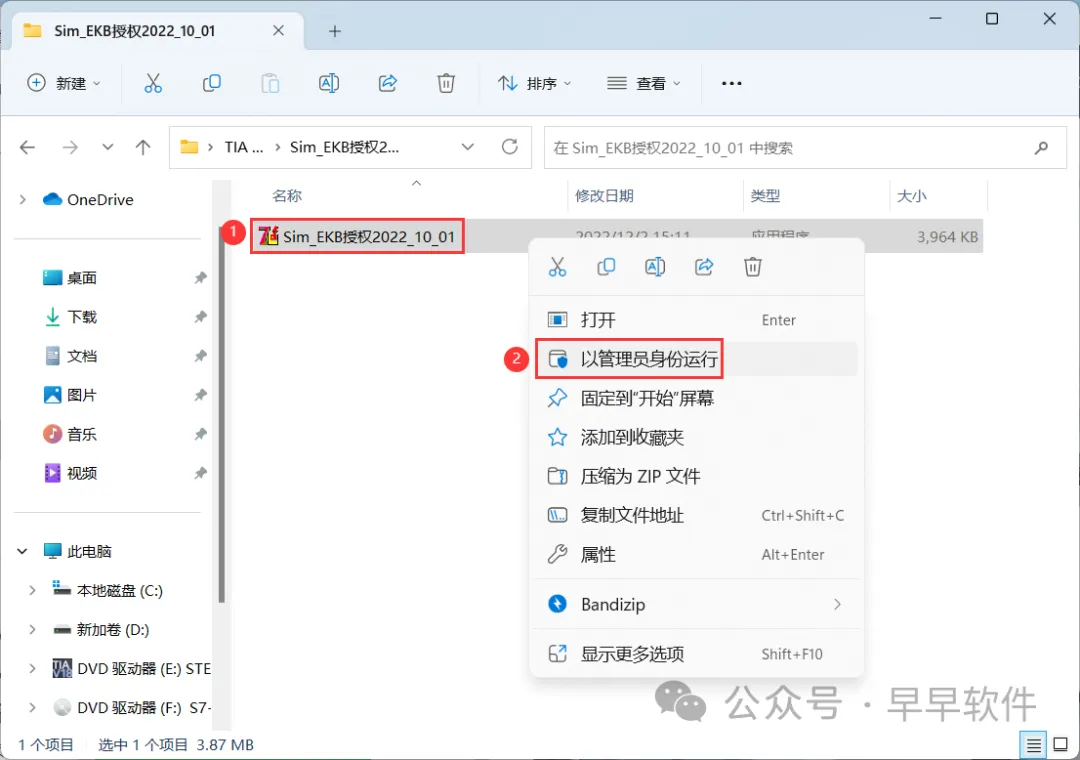Viewport: 1080px width, 760px height.
Task: Open the three-dot more options menu
Action: (731, 83)
